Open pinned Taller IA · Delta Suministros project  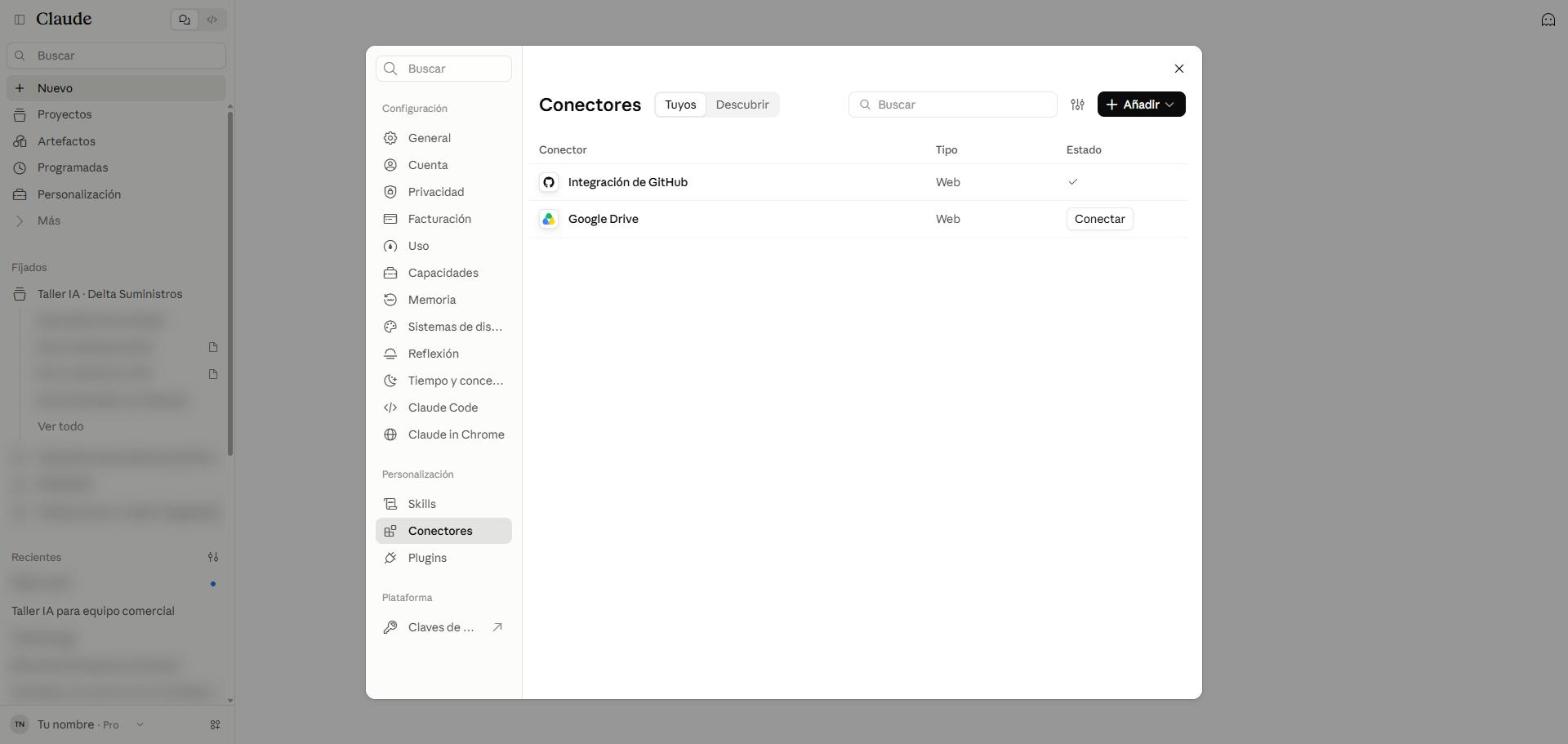tap(116, 294)
